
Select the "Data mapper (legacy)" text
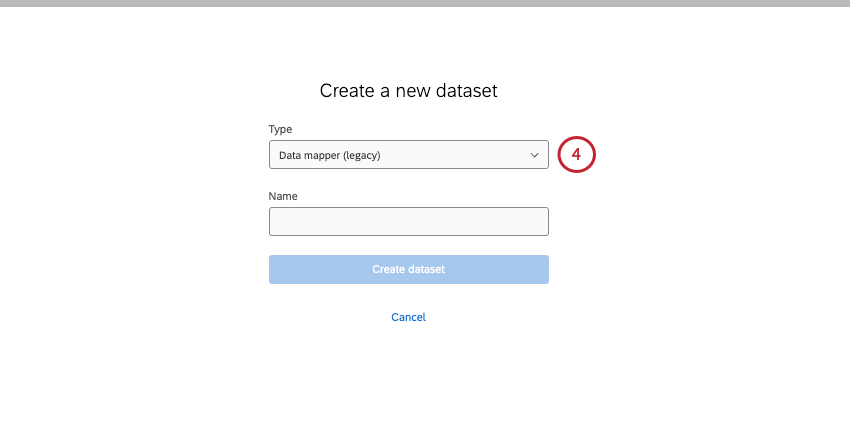329,155
